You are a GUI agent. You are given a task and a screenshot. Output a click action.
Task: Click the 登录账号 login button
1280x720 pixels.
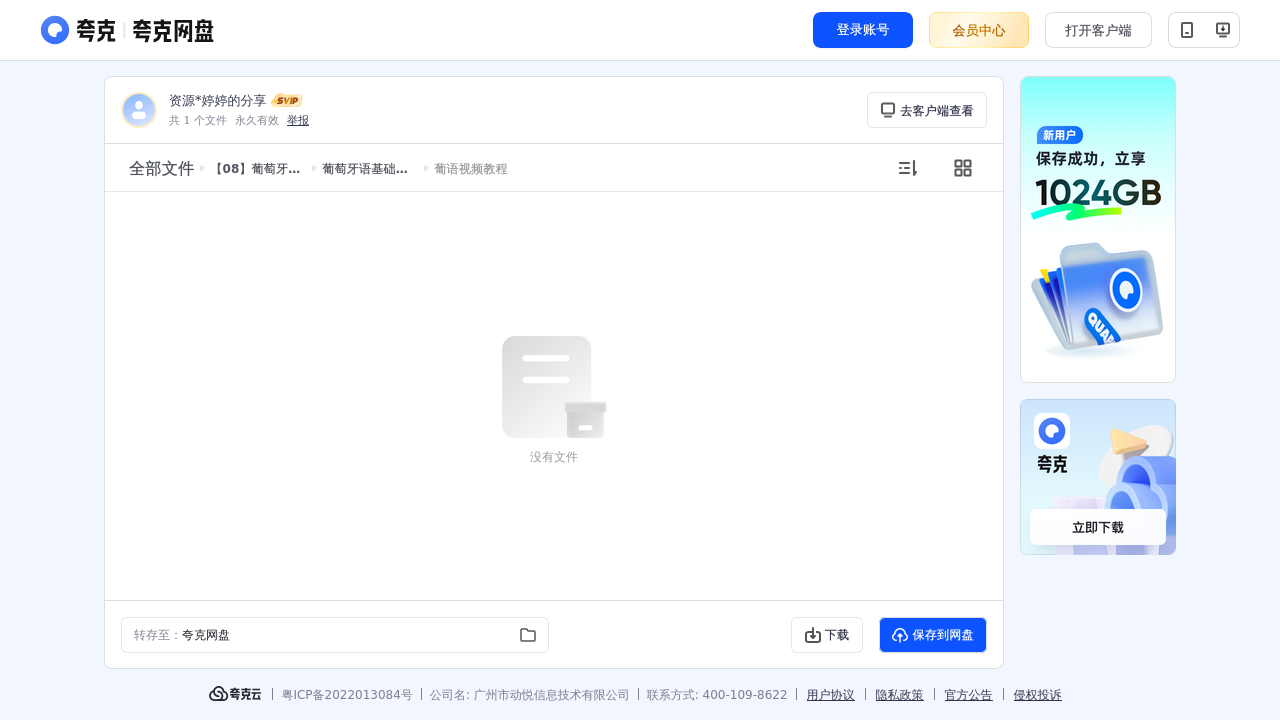(x=863, y=30)
